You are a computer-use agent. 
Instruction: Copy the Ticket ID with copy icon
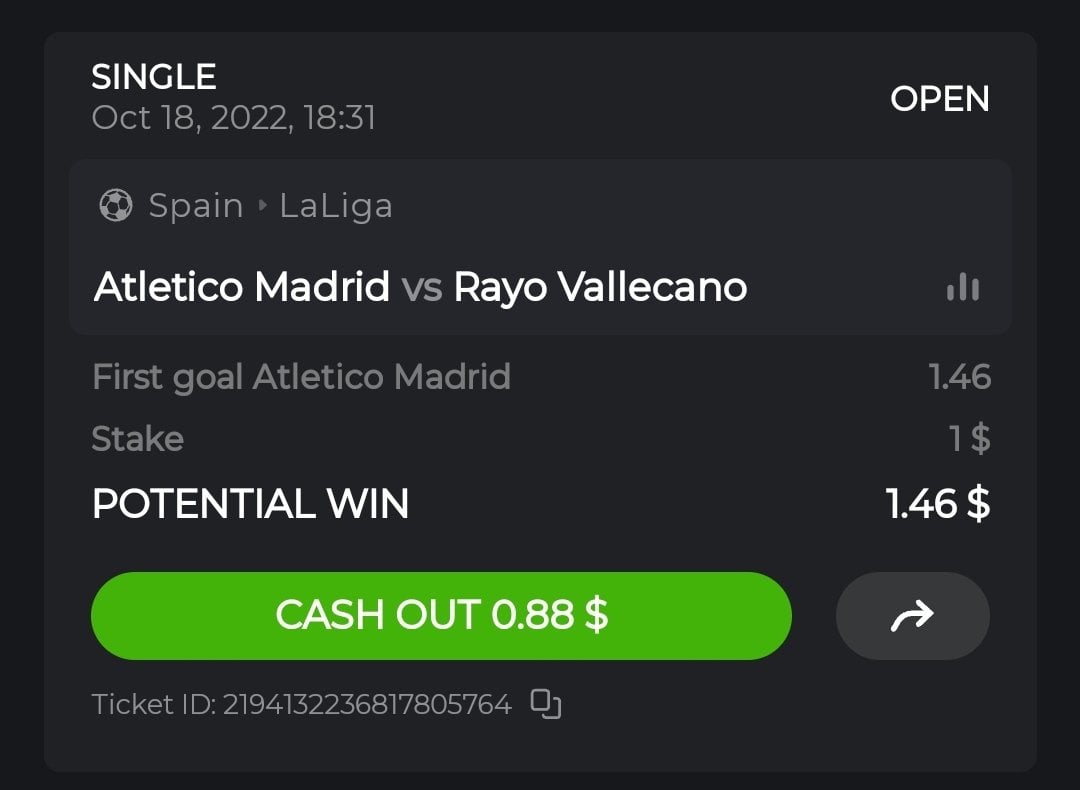(546, 705)
